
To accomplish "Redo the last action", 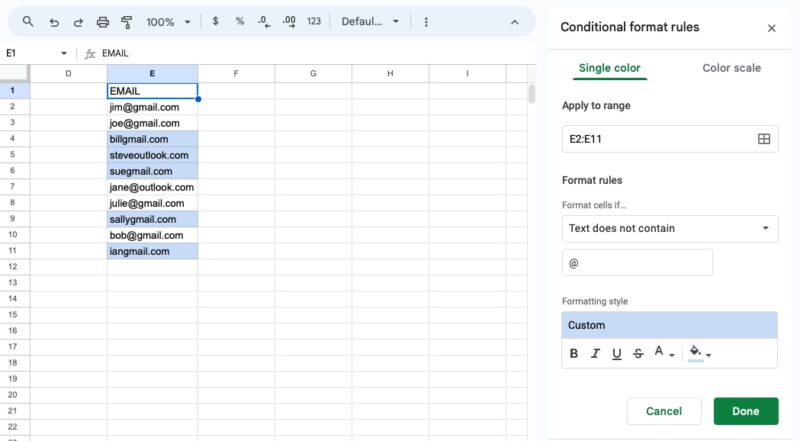I will [x=78, y=22].
